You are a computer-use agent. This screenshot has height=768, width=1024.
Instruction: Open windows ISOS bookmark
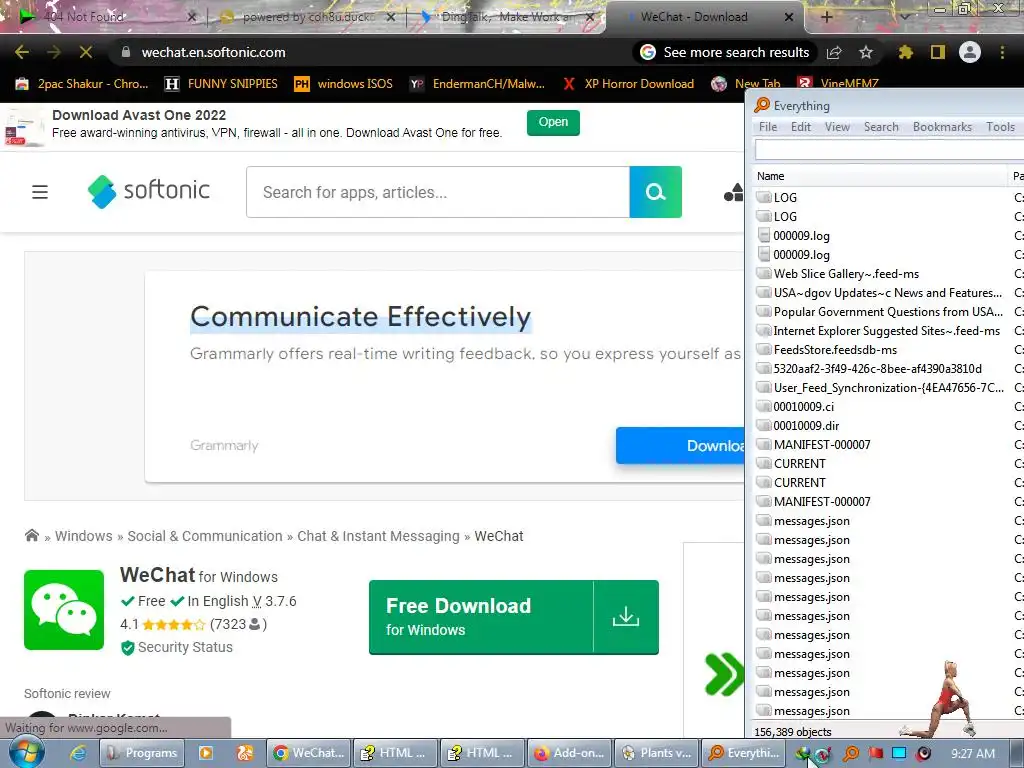(x=343, y=84)
